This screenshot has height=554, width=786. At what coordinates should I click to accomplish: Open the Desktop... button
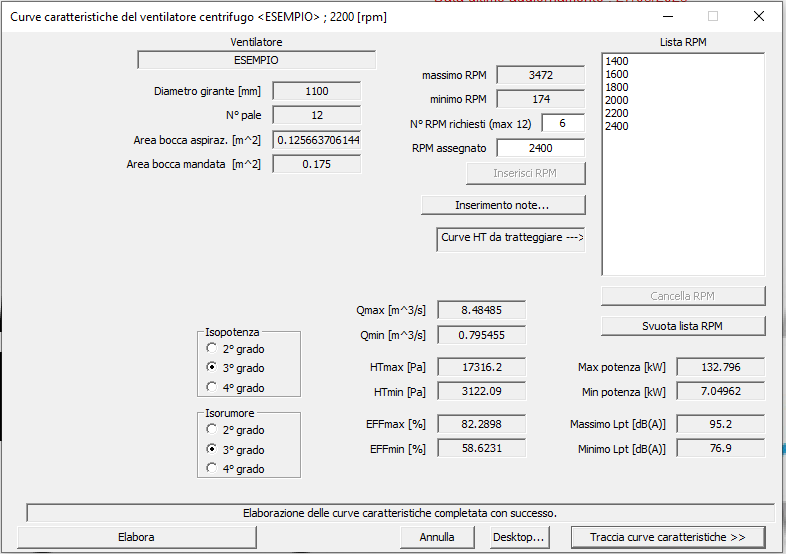[519, 537]
